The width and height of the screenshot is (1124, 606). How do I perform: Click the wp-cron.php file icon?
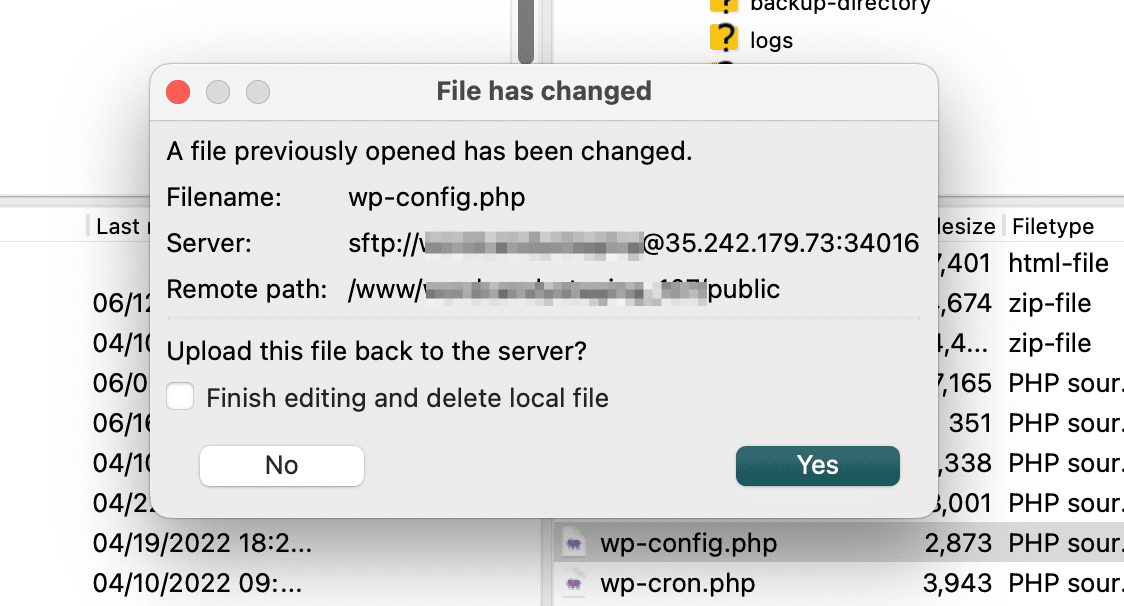coord(574,582)
